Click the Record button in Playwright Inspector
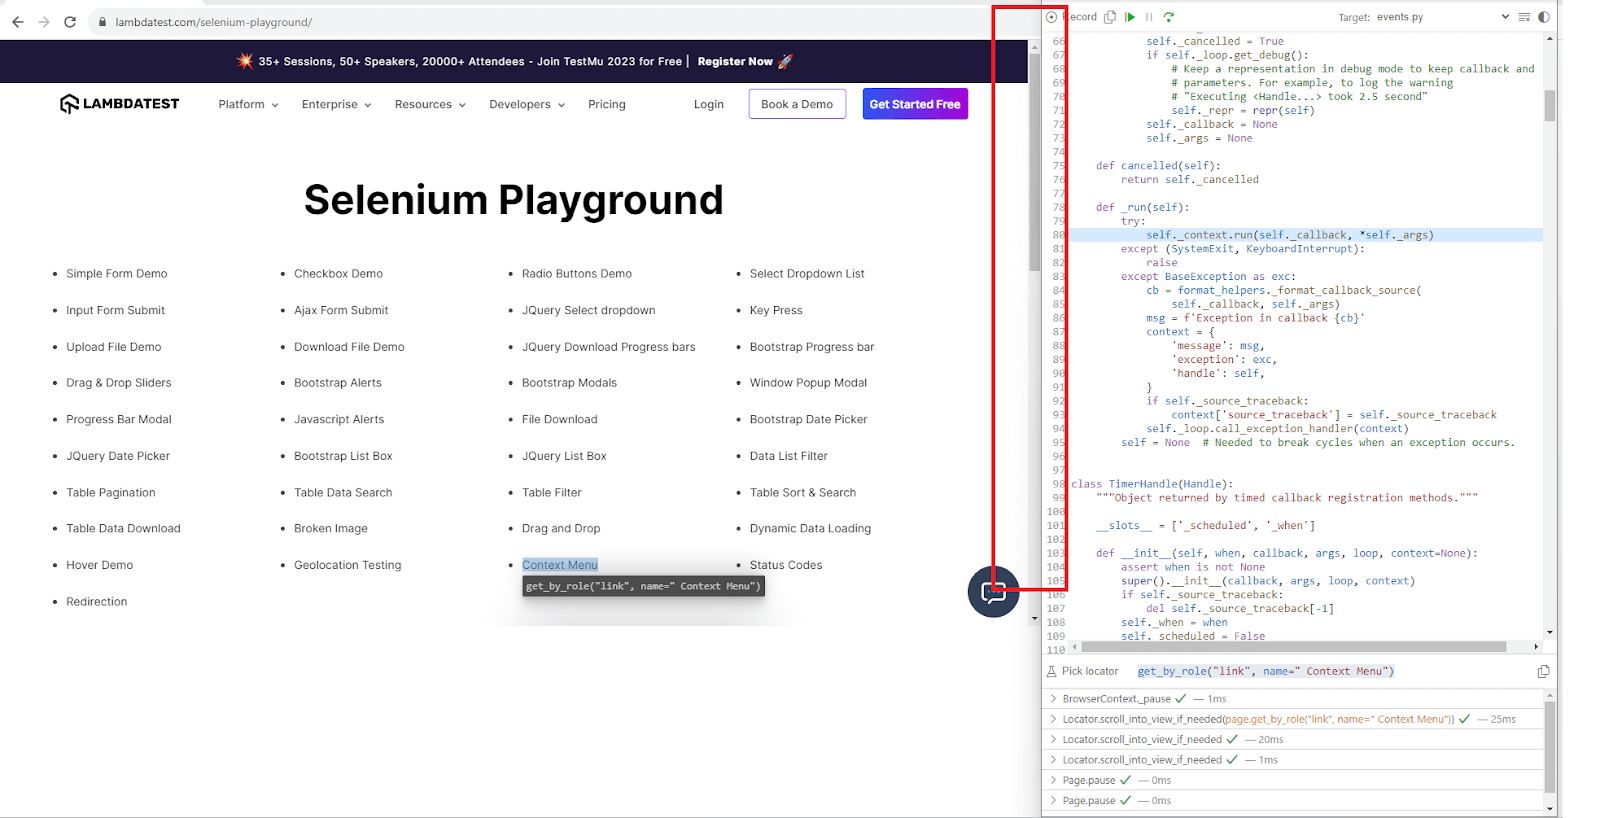 coord(1072,17)
